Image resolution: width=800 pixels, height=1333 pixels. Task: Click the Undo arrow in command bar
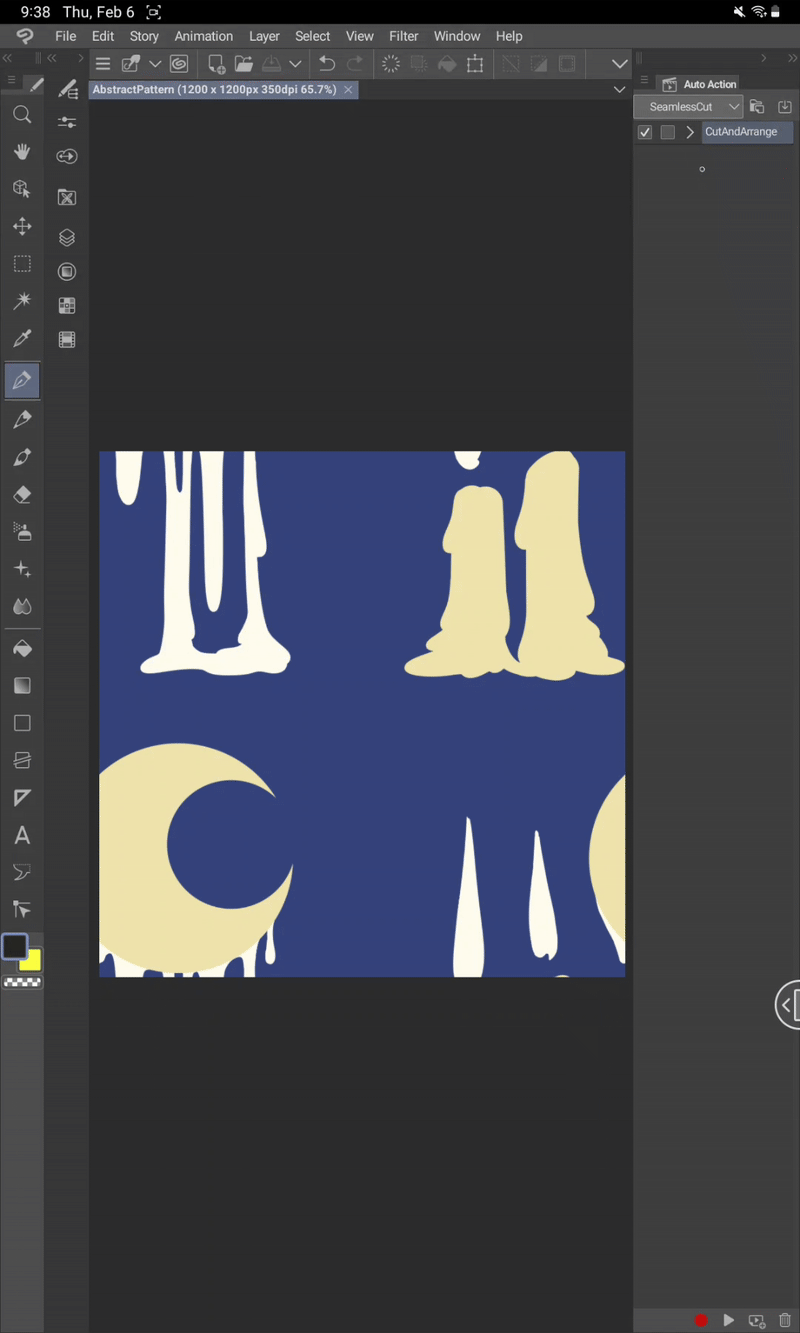pos(327,64)
